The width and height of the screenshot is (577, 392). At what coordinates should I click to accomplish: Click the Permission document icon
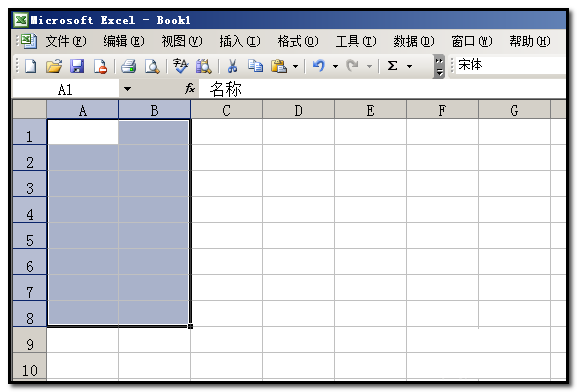coord(100,67)
